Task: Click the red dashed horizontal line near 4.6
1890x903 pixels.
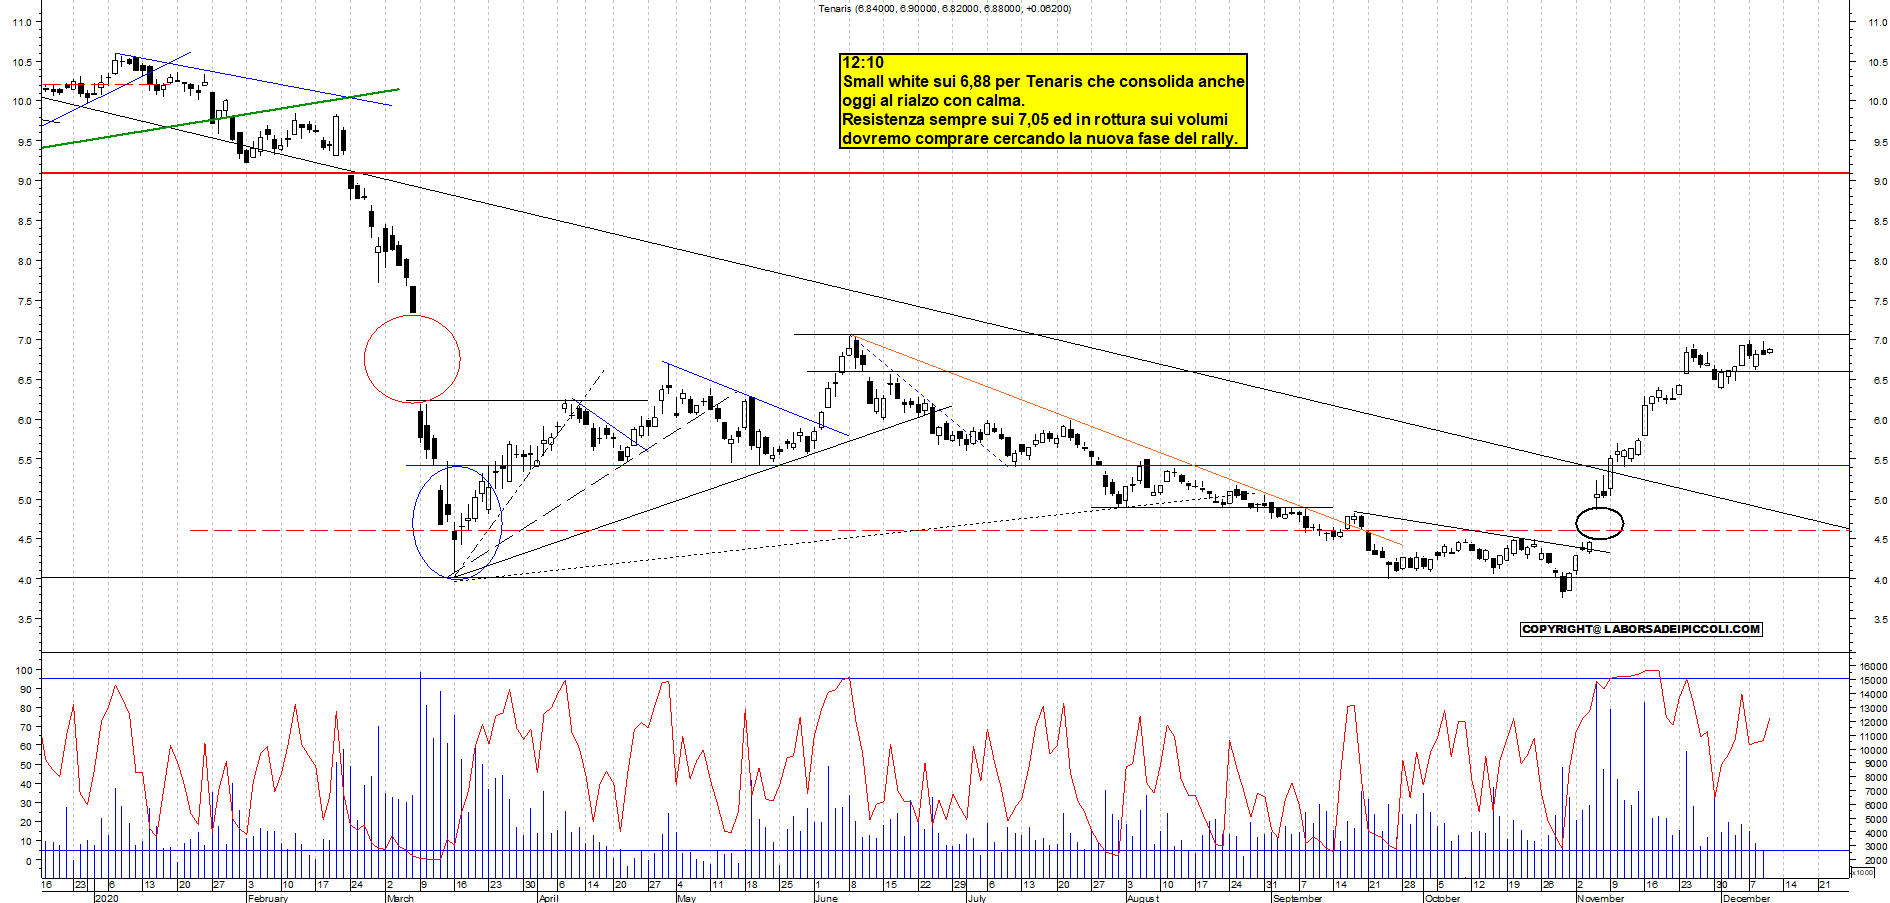Action: tap(1018, 530)
